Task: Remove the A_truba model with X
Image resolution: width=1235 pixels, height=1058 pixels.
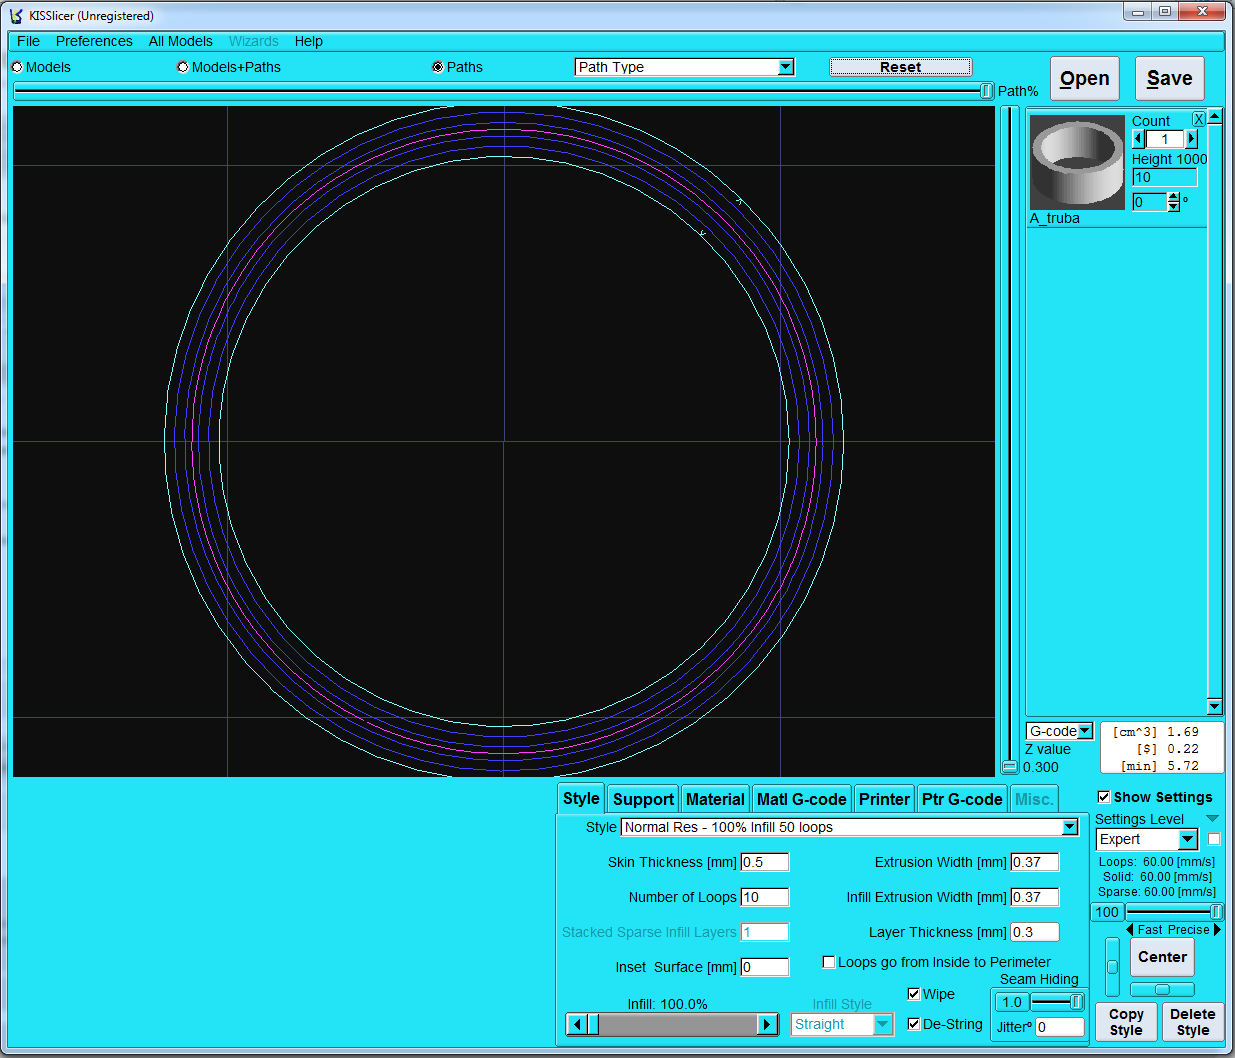Action: click(1198, 119)
